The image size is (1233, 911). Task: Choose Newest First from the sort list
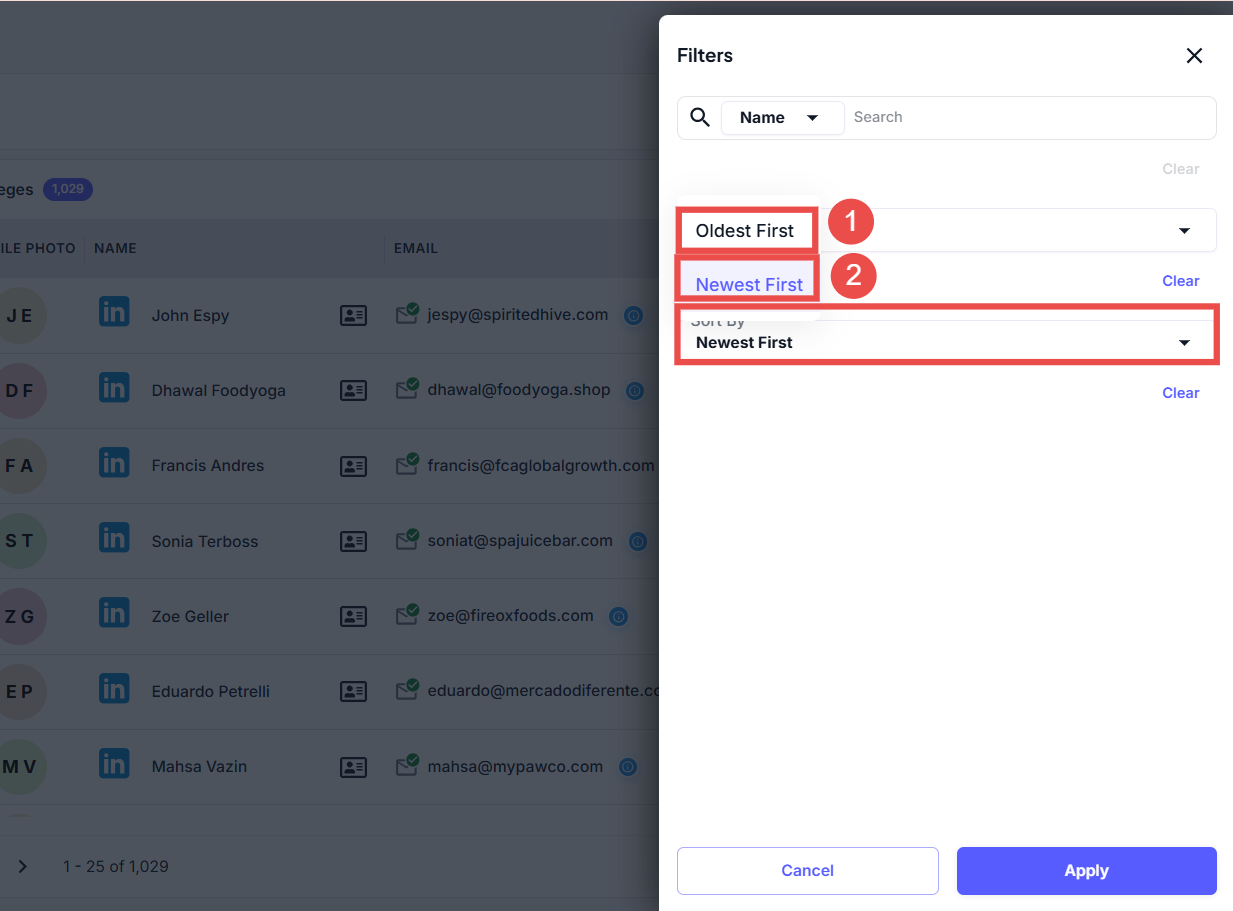749,285
